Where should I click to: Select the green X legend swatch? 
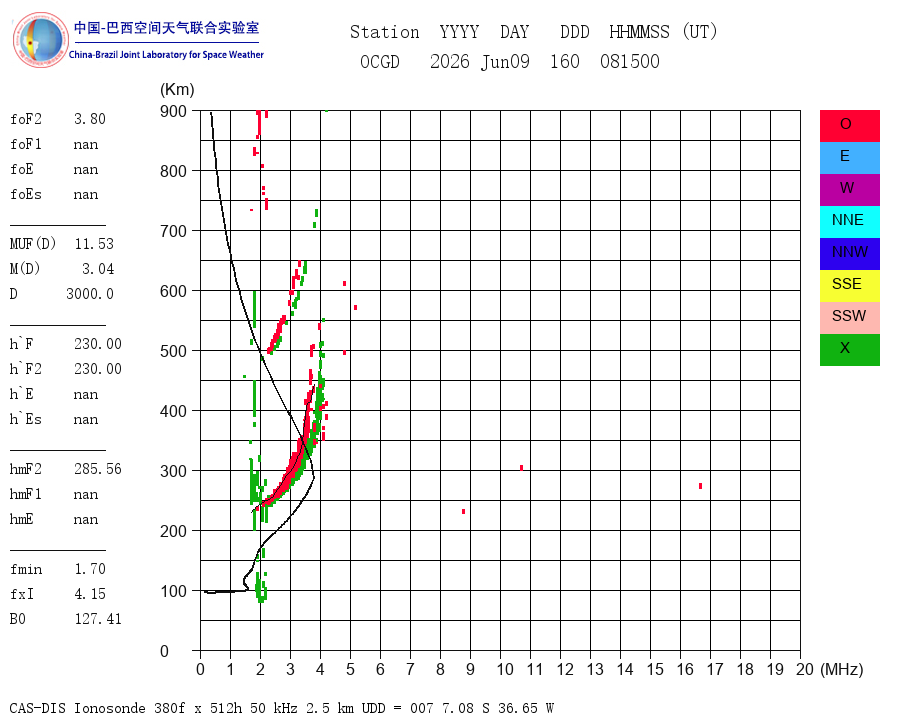pos(849,350)
